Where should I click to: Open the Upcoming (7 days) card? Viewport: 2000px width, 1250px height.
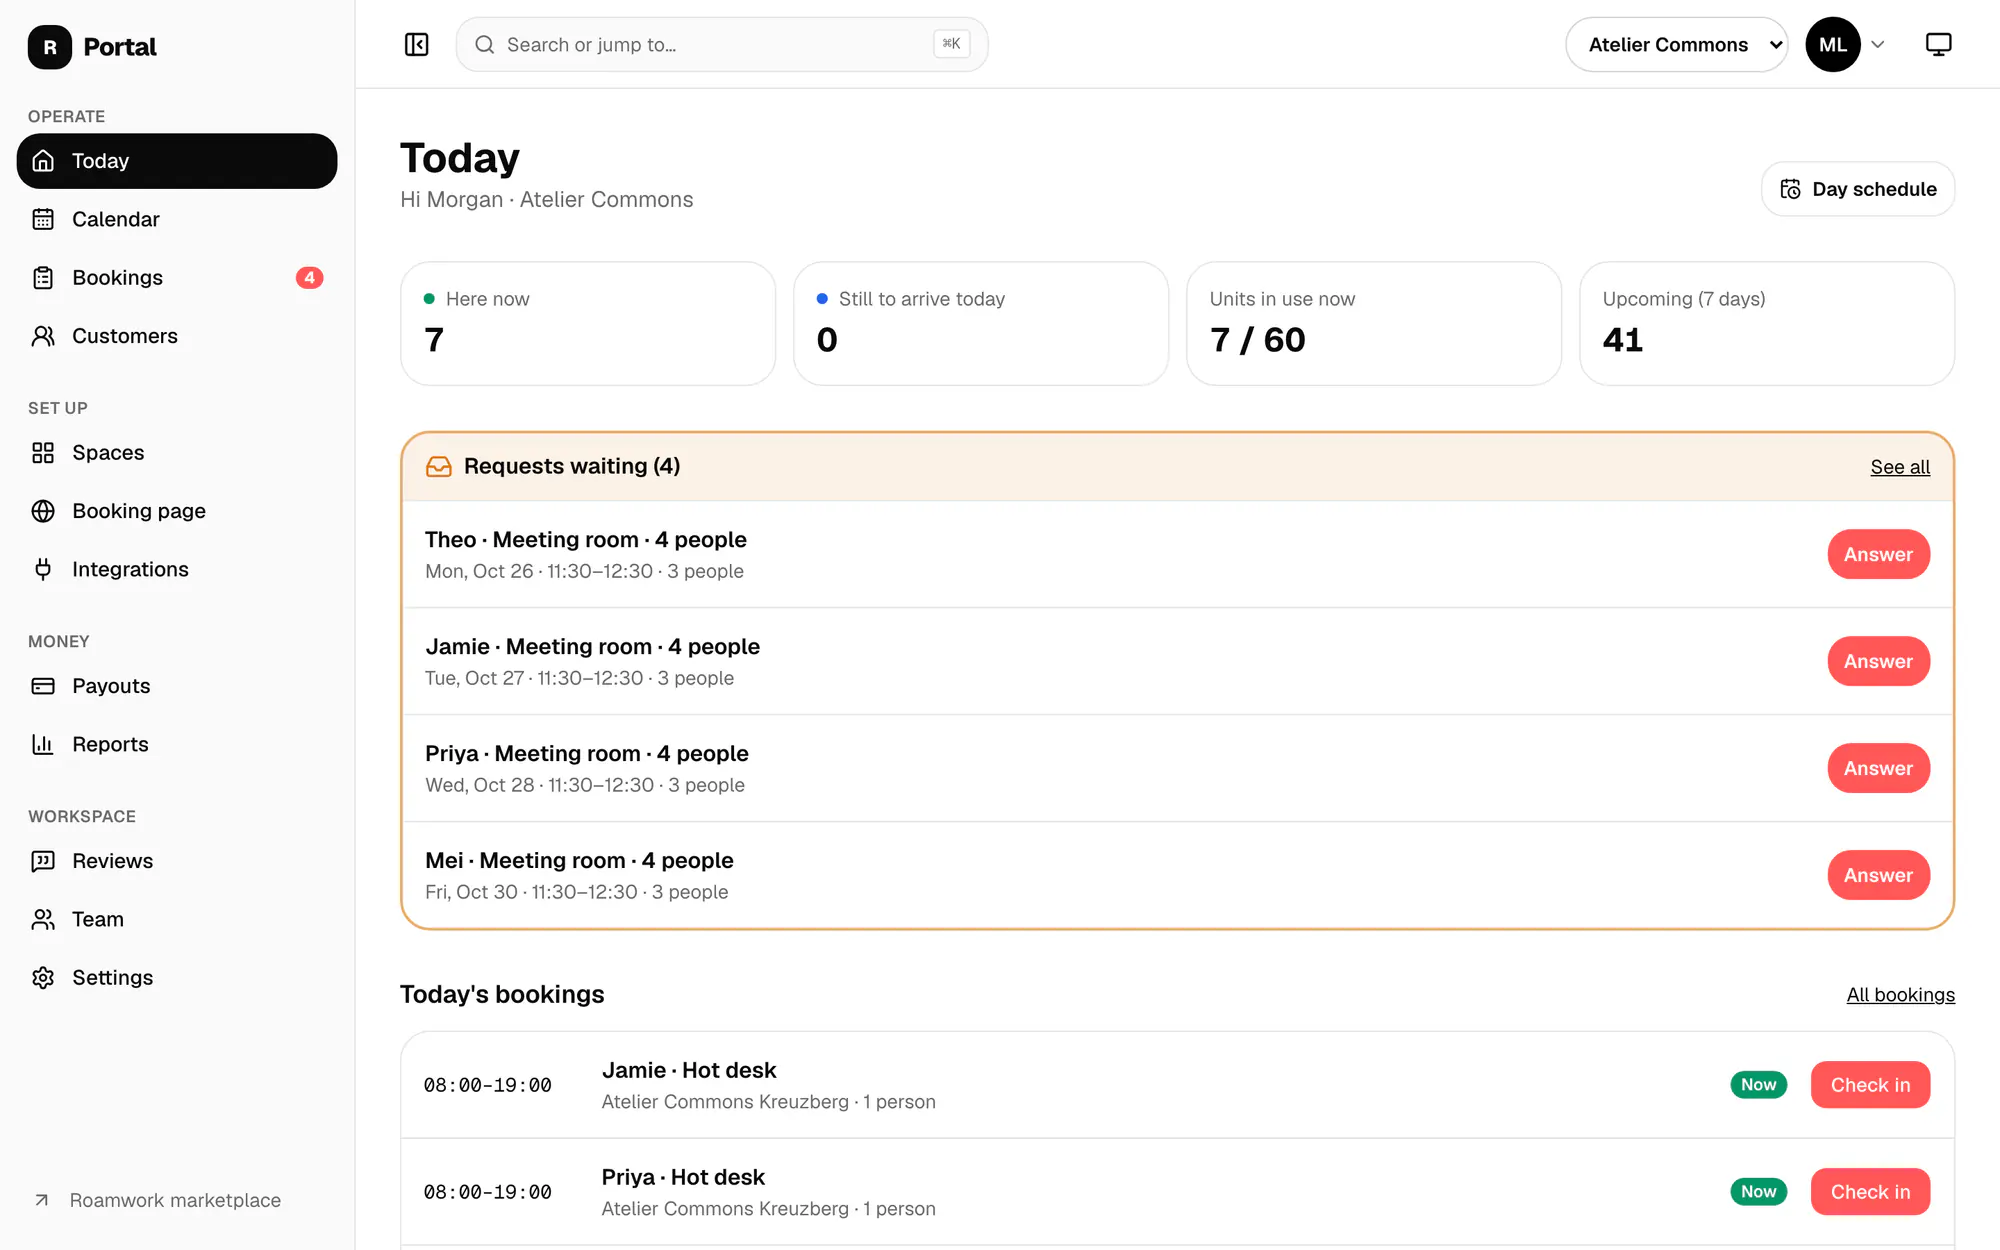[1767, 324]
